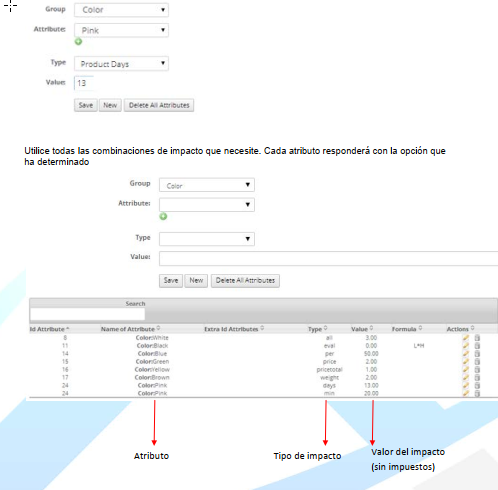Image resolution: width=498 pixels, height=490 pixels.
Task: Click the lower New button
Action: pos(196,281)
